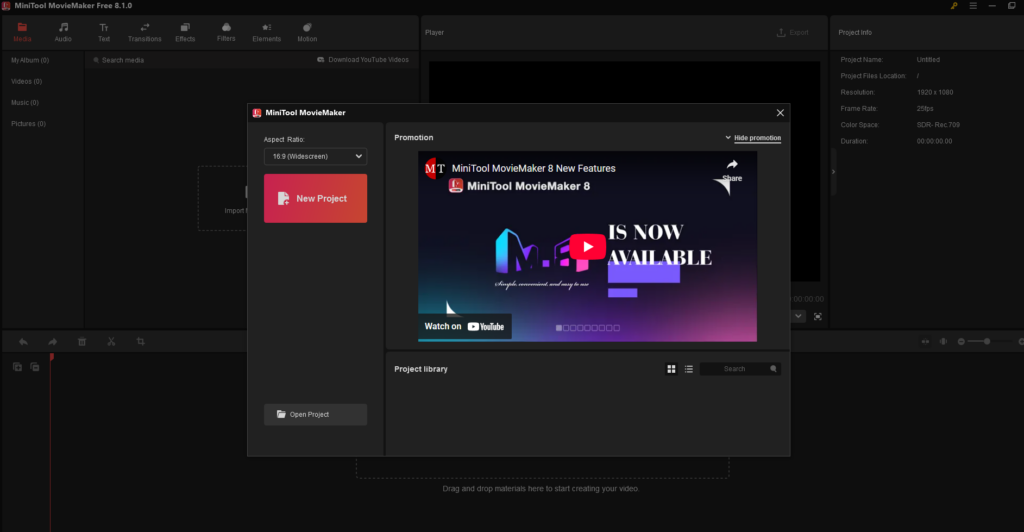Open the hamburger menu in title bar
The width and height of the screenshot is (1024, 532).
click(x=973, y=6)
